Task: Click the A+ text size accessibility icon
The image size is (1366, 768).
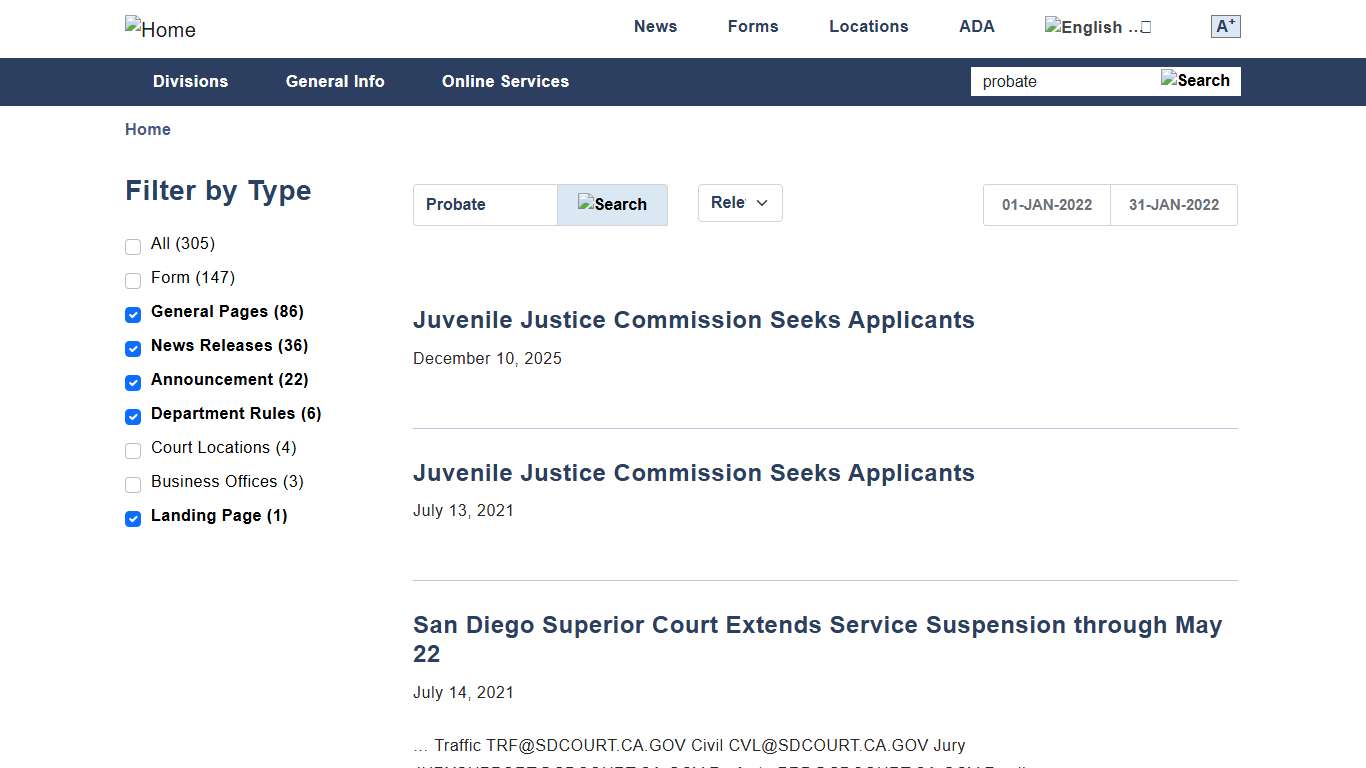Action: (1224, 26)
